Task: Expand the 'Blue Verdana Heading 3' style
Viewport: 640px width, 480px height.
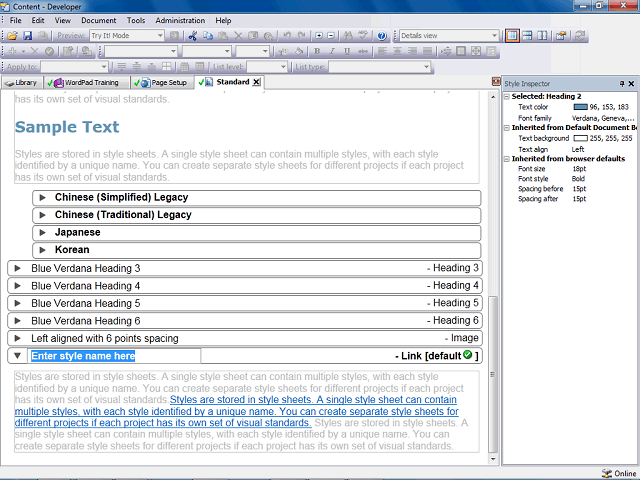Action: (17, 268)
